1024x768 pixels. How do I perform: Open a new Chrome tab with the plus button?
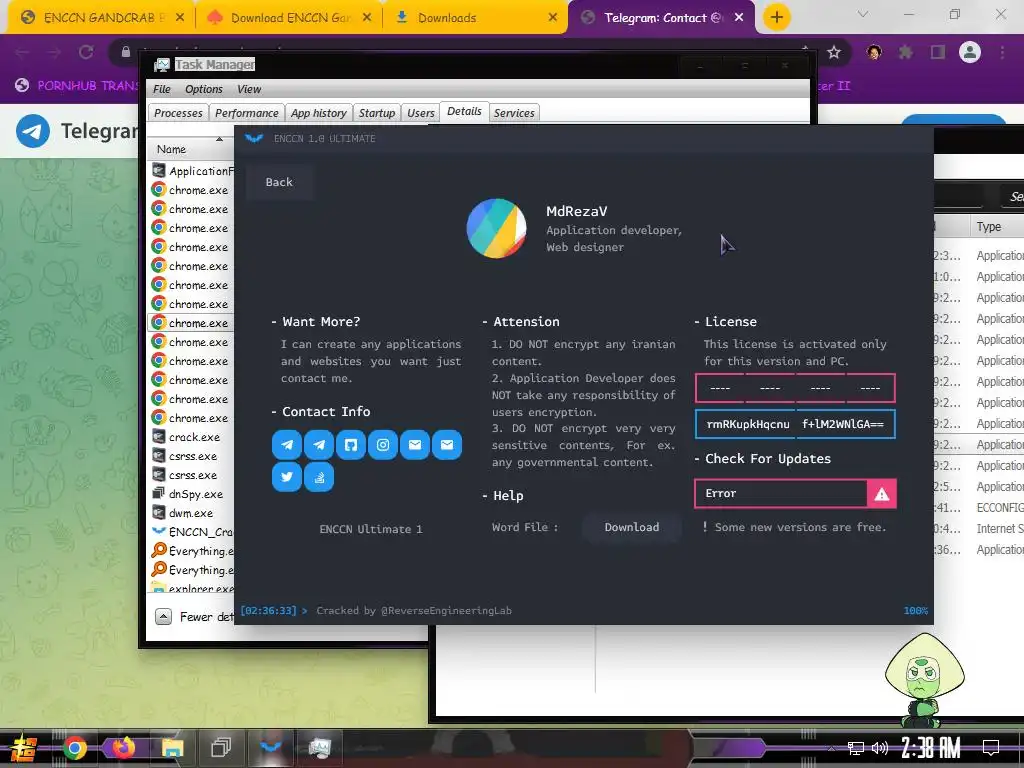point(776,17)
